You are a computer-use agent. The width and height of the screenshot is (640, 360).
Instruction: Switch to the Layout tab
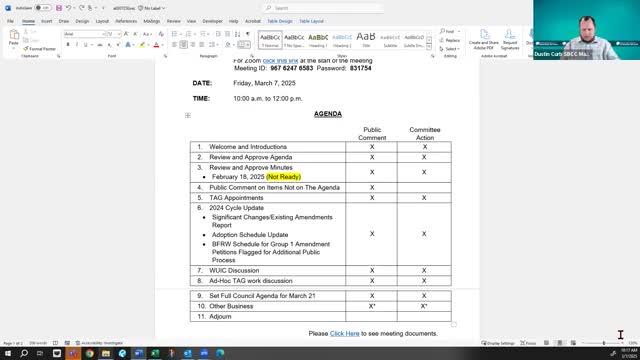(x=102, y=21)
